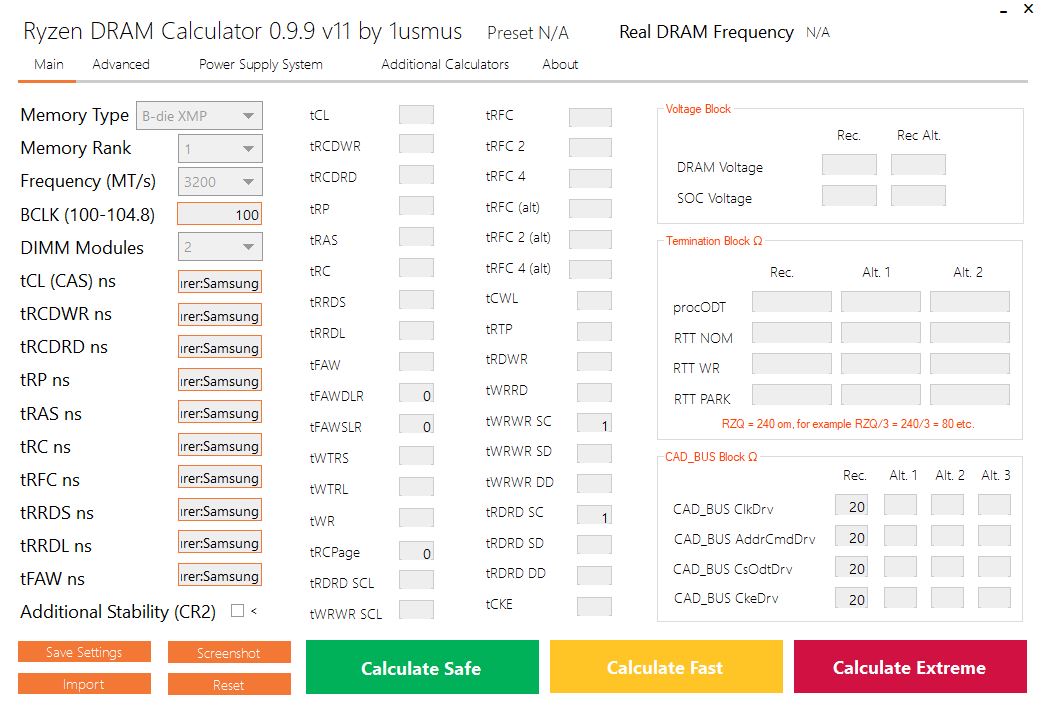Open the About tab
Screen dimensions: 1045x715
560,65
